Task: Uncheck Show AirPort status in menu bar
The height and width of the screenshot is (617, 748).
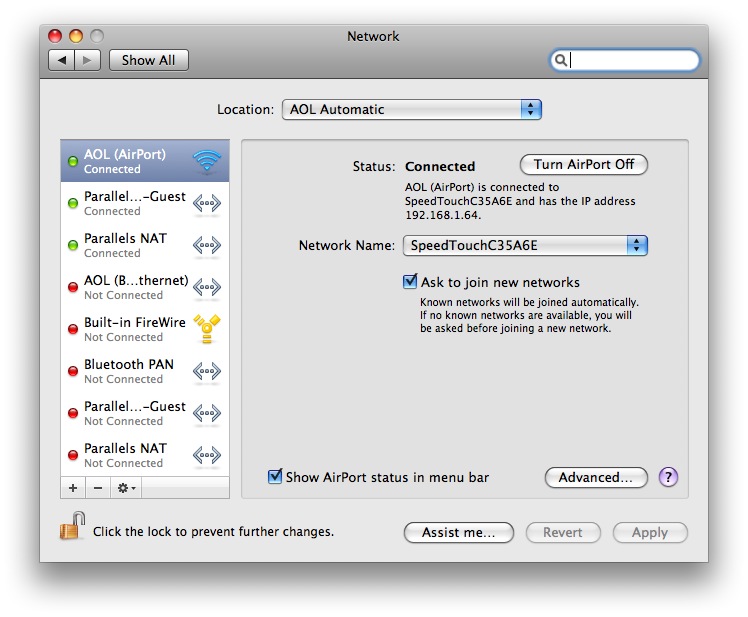Action: coord(275,476)
